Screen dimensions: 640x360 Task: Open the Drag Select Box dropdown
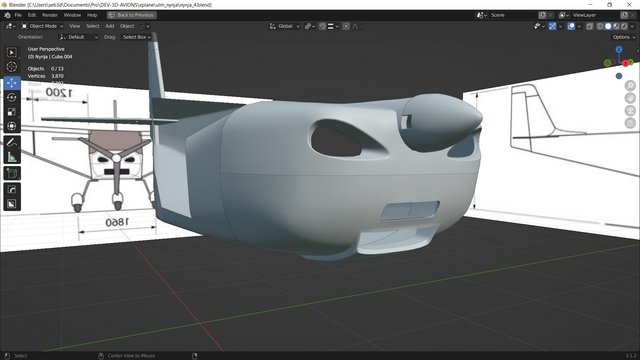pos(137,37)
